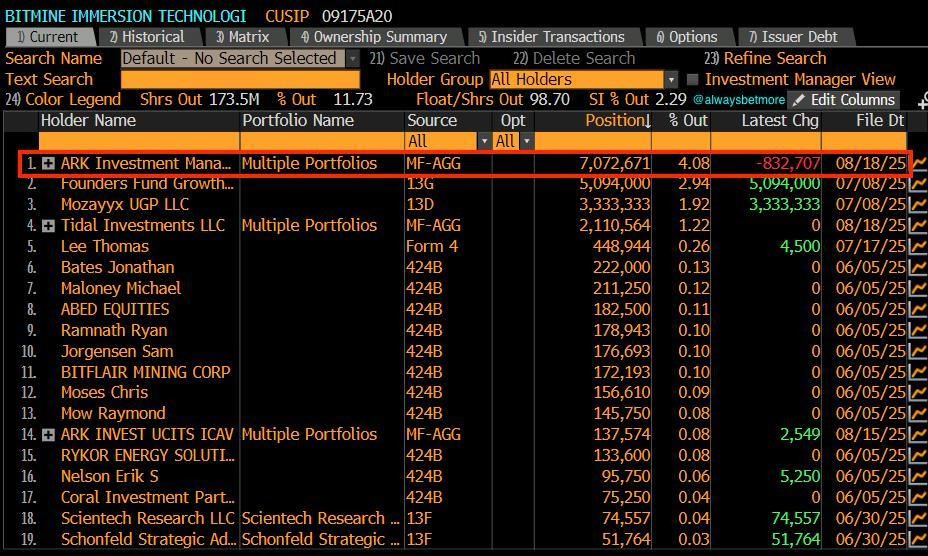Open chart icon for Tidal Investments LLC row
Image resolution: width=928 pixels, height=556 pixels.
(919, 226)
